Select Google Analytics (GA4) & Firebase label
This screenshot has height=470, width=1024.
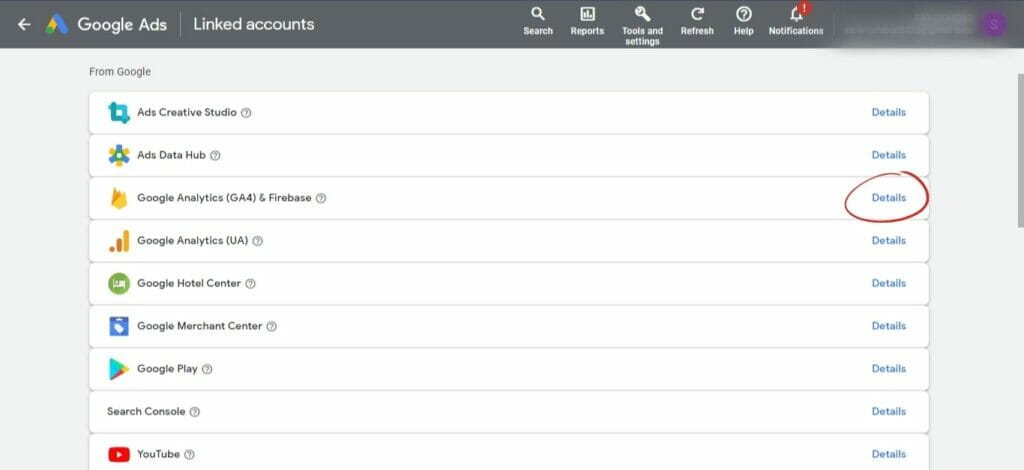click(x=224, y=198)
